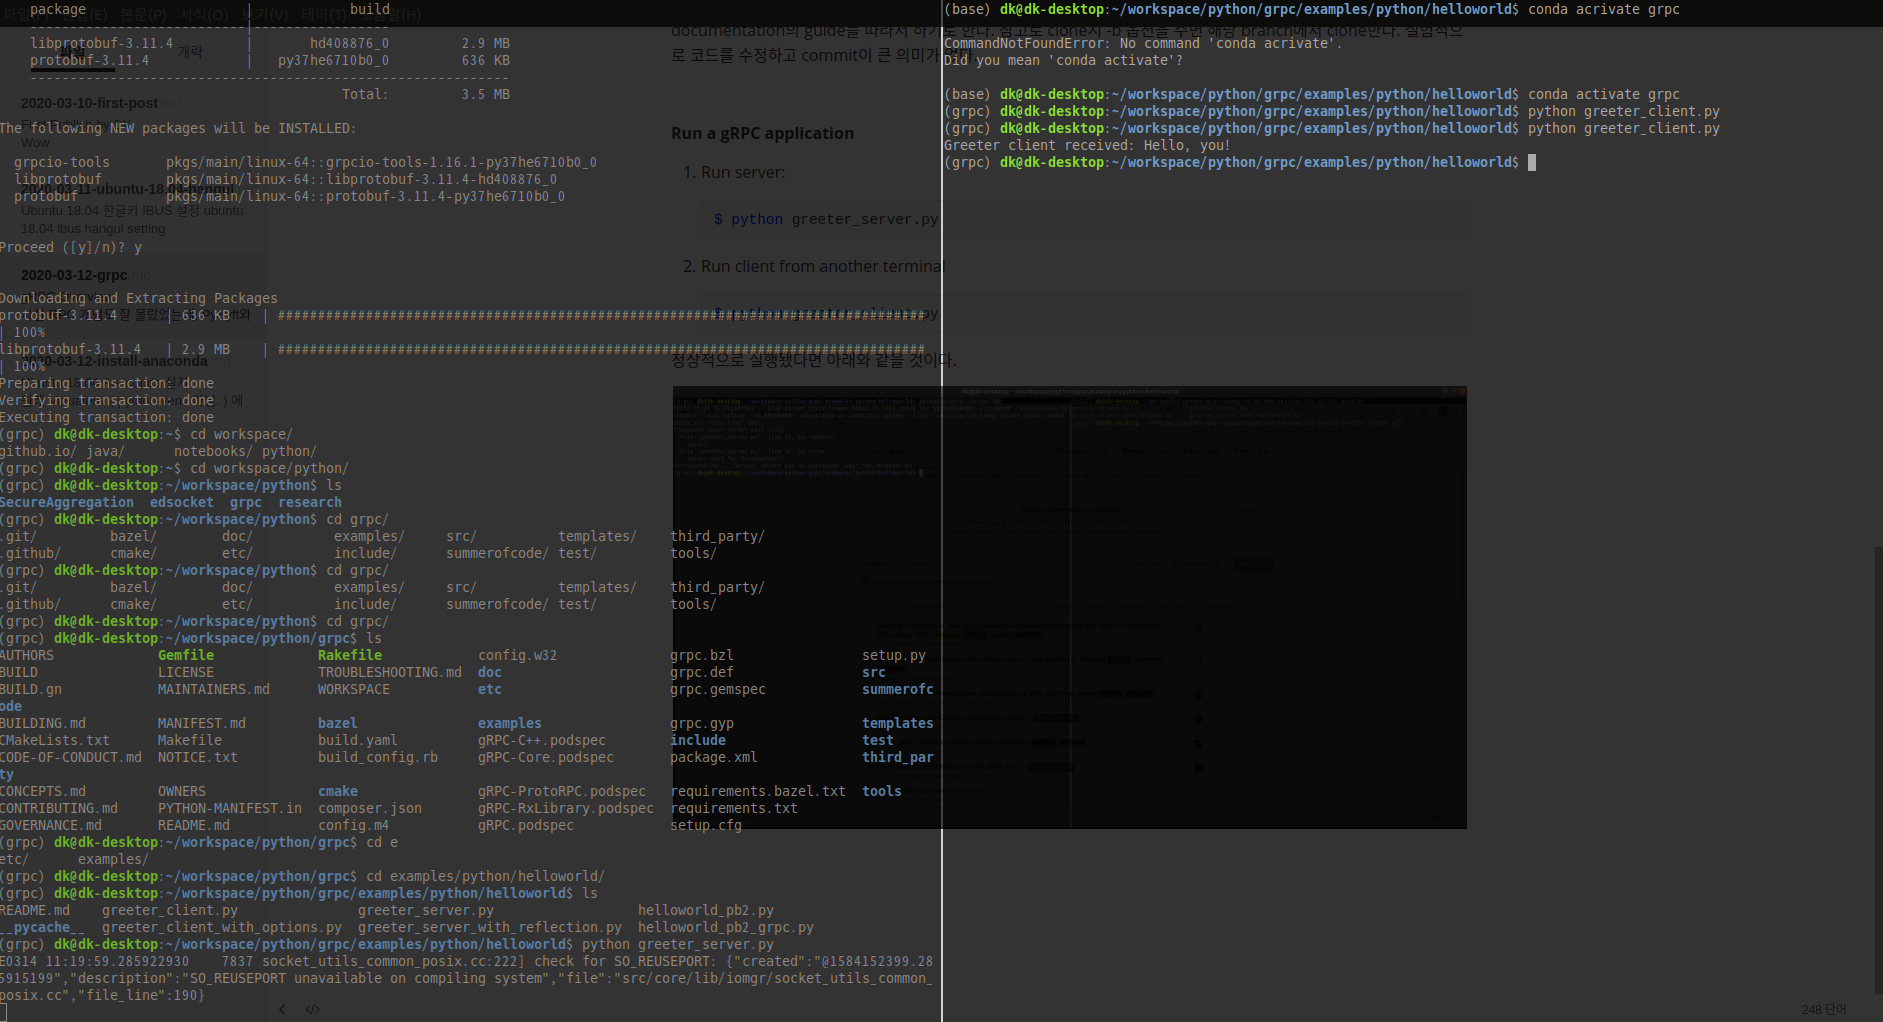Click the Gemfile entry in ls listing
This screenshot has height=1022, width=1883.
186,655
